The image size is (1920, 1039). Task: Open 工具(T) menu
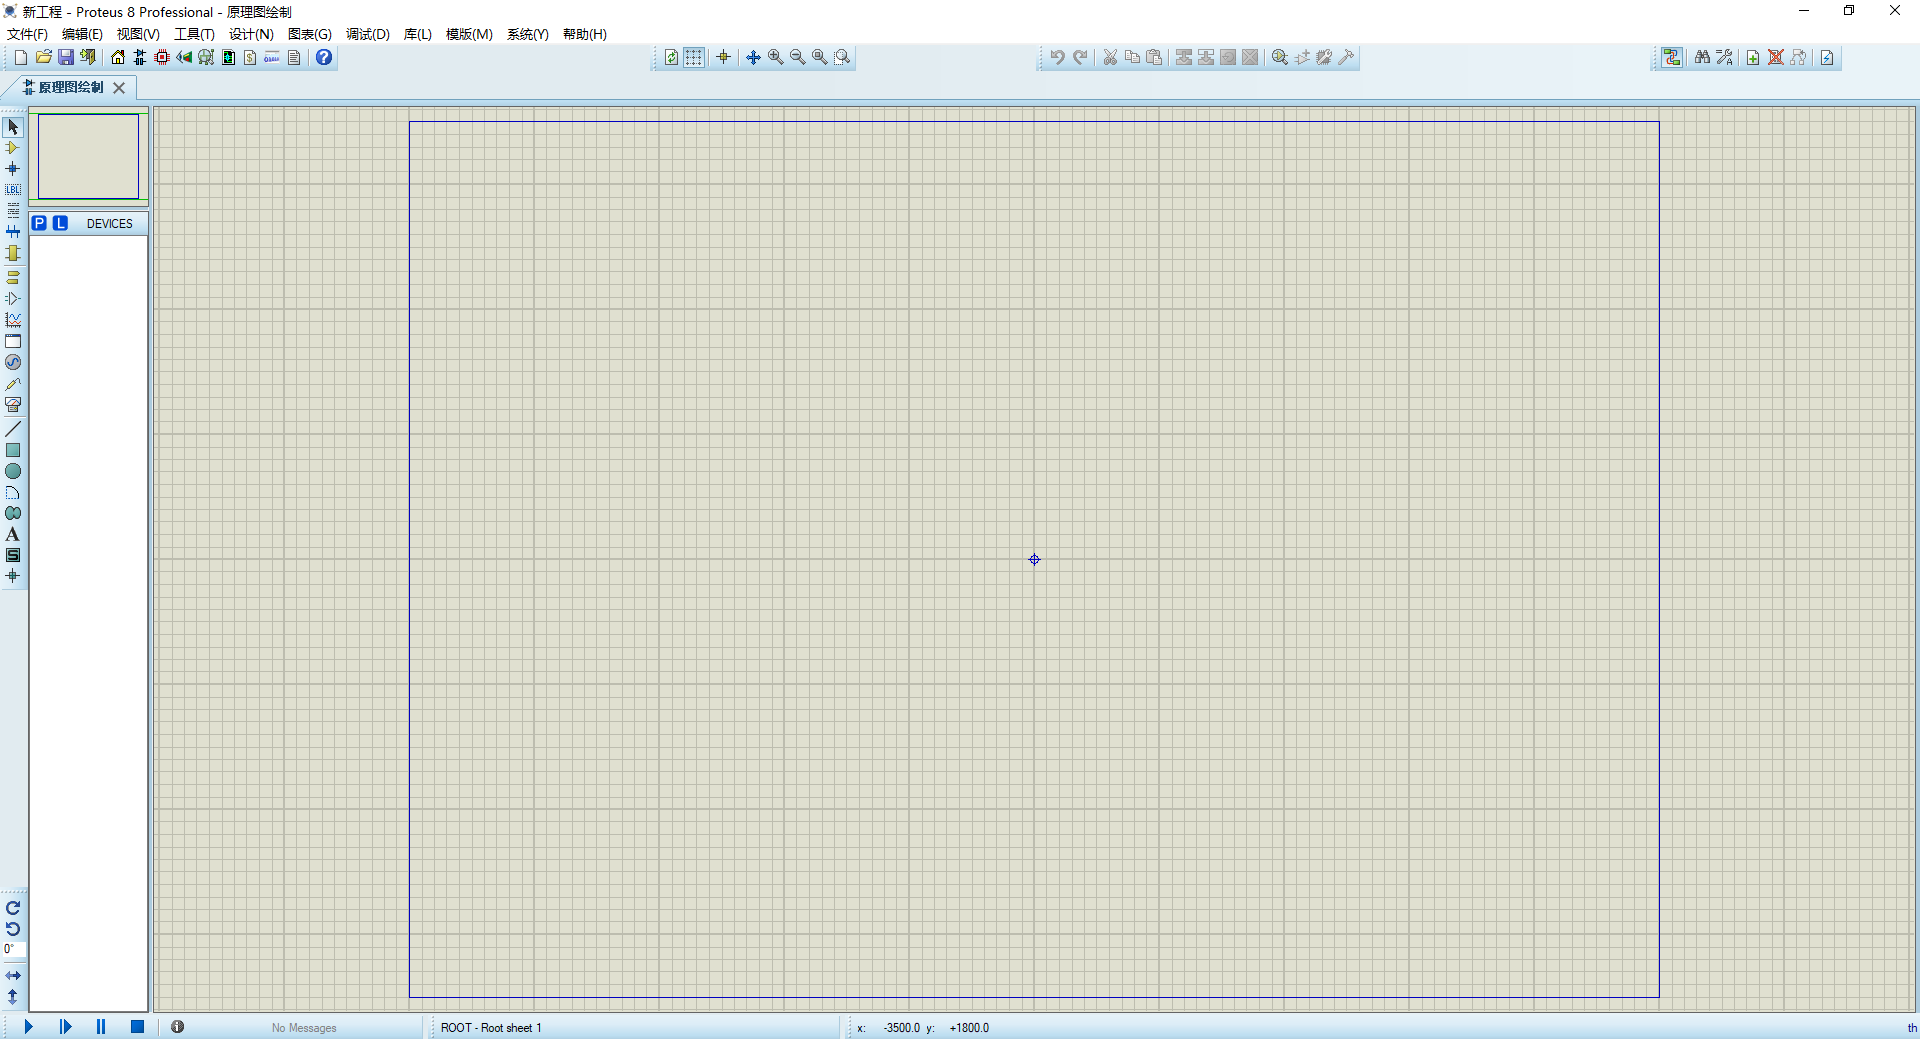click(194, 34)
